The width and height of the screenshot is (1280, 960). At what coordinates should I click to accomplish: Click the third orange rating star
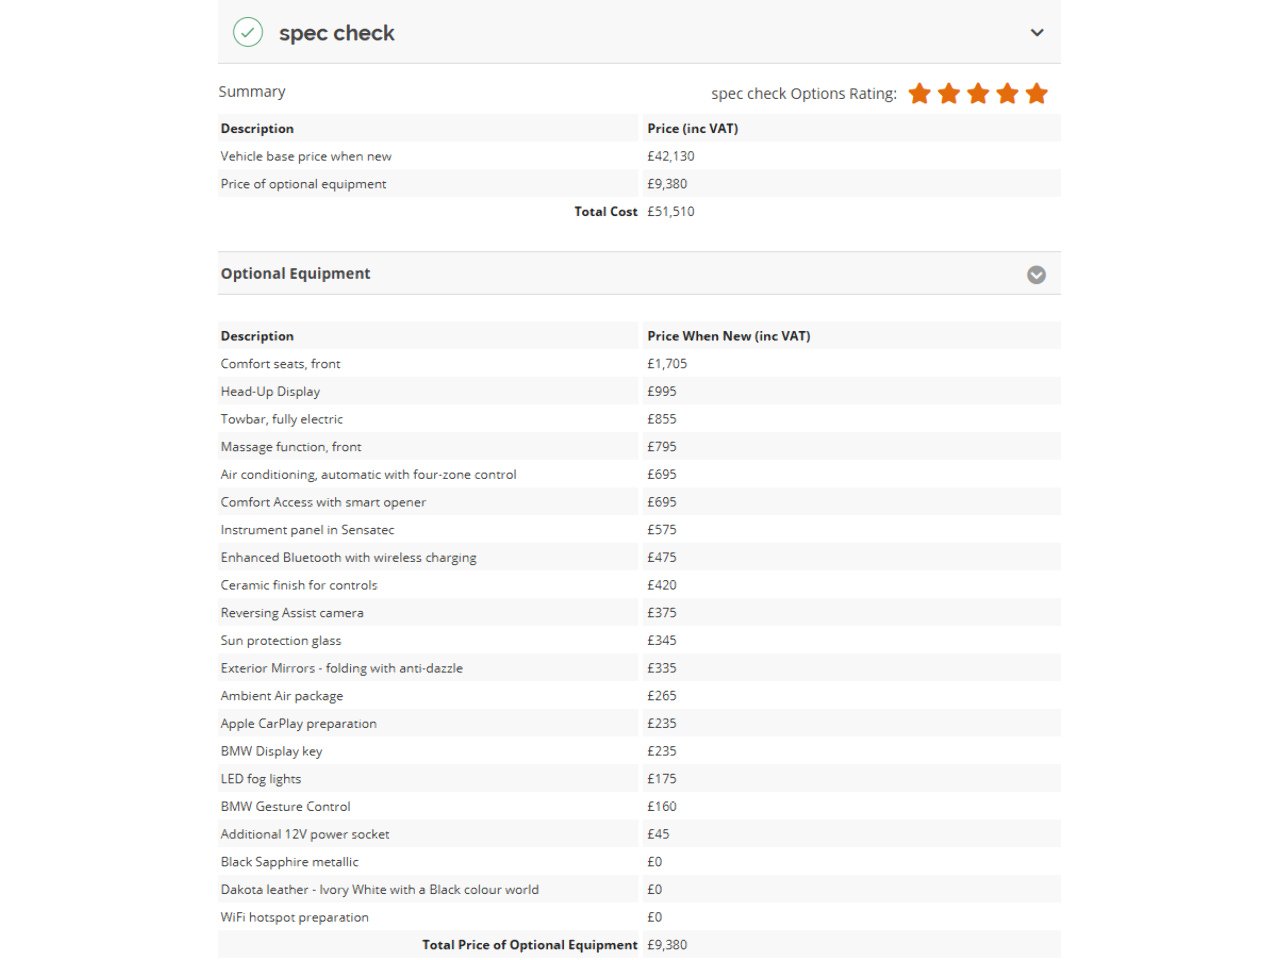click(978, 93)
